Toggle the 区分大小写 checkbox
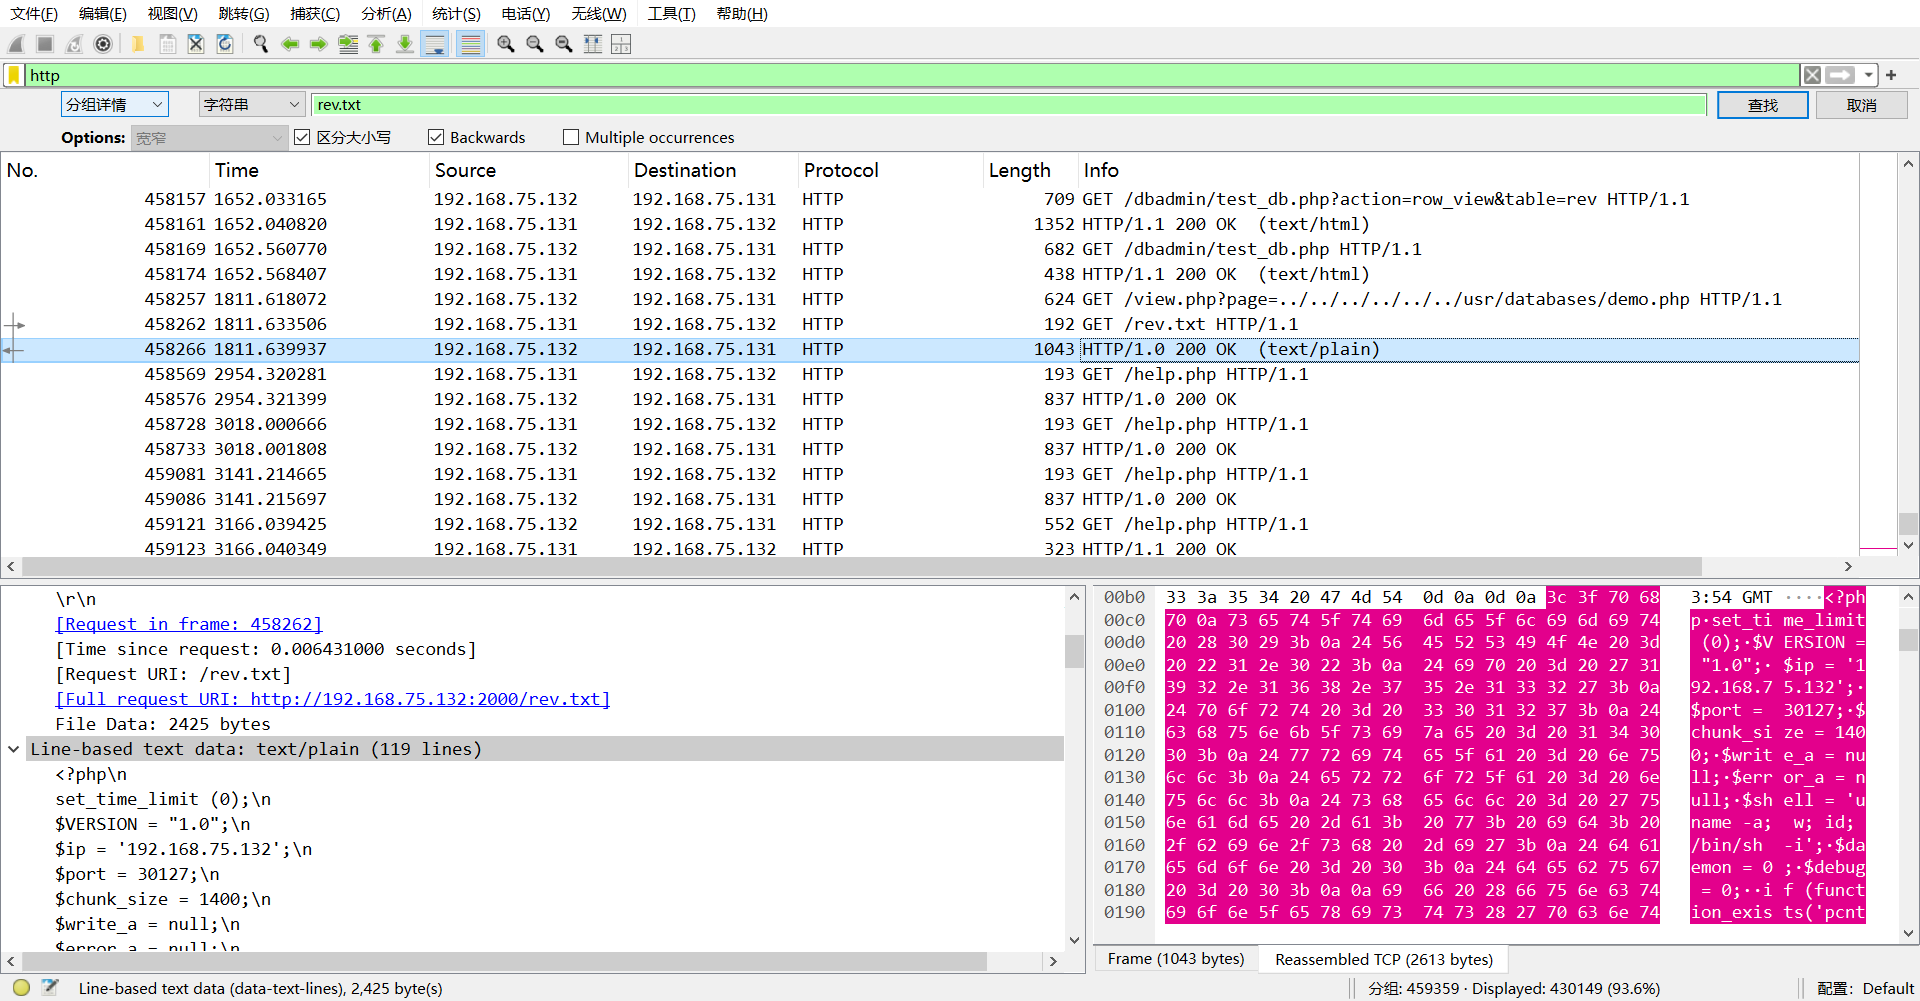This screenshot has height=1001, width=1920. click(x=302, y=137)
